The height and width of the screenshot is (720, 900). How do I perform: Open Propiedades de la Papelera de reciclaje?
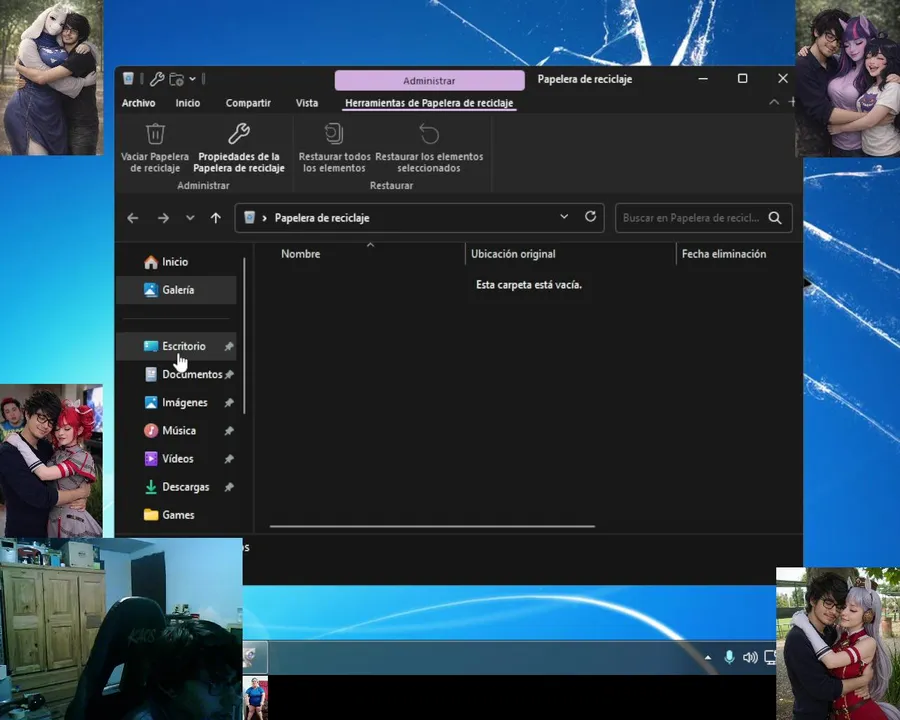coord(239,148)
